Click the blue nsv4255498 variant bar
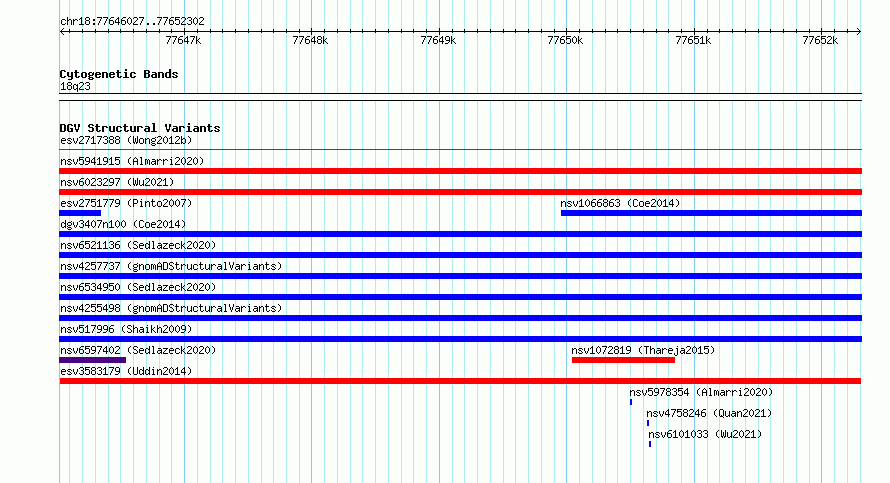 (x=460, y=318)
